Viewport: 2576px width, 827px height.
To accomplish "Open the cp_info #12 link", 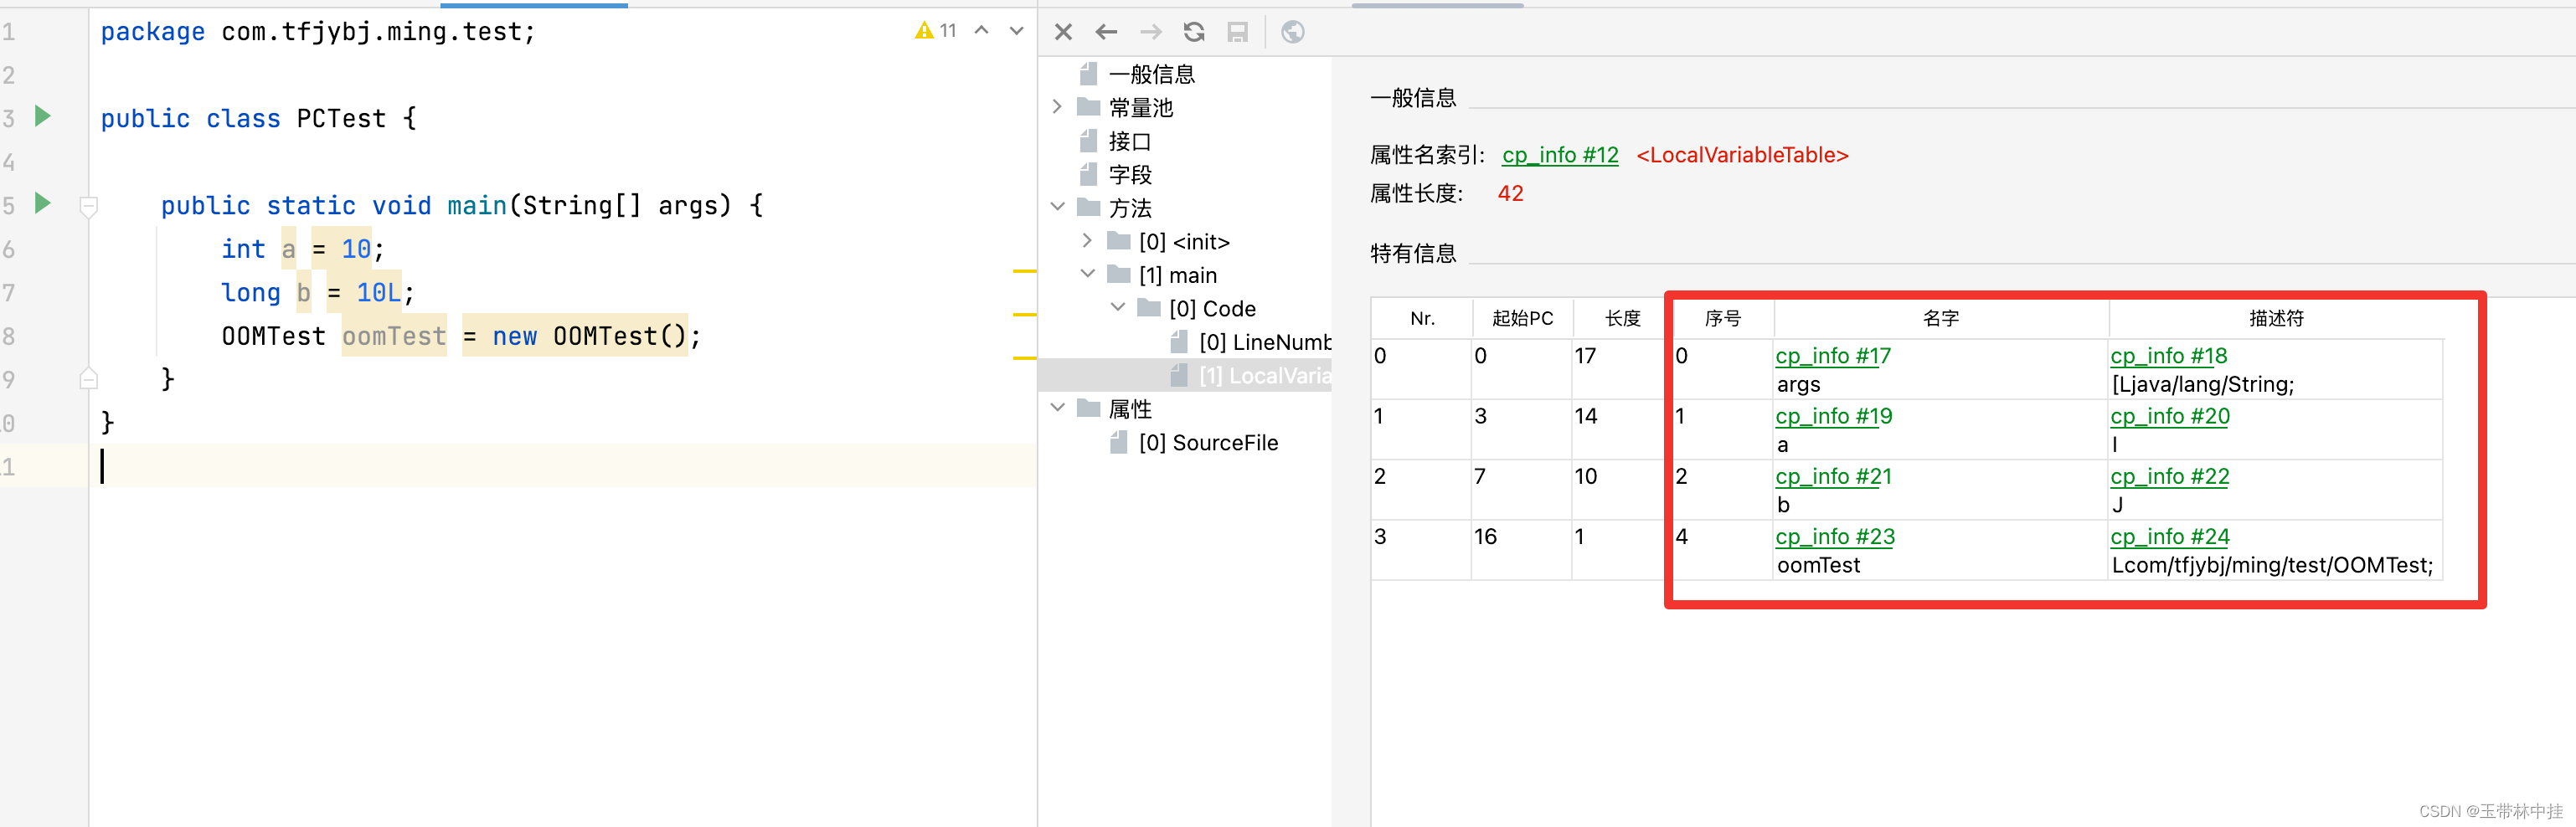I will [1559, 155].
